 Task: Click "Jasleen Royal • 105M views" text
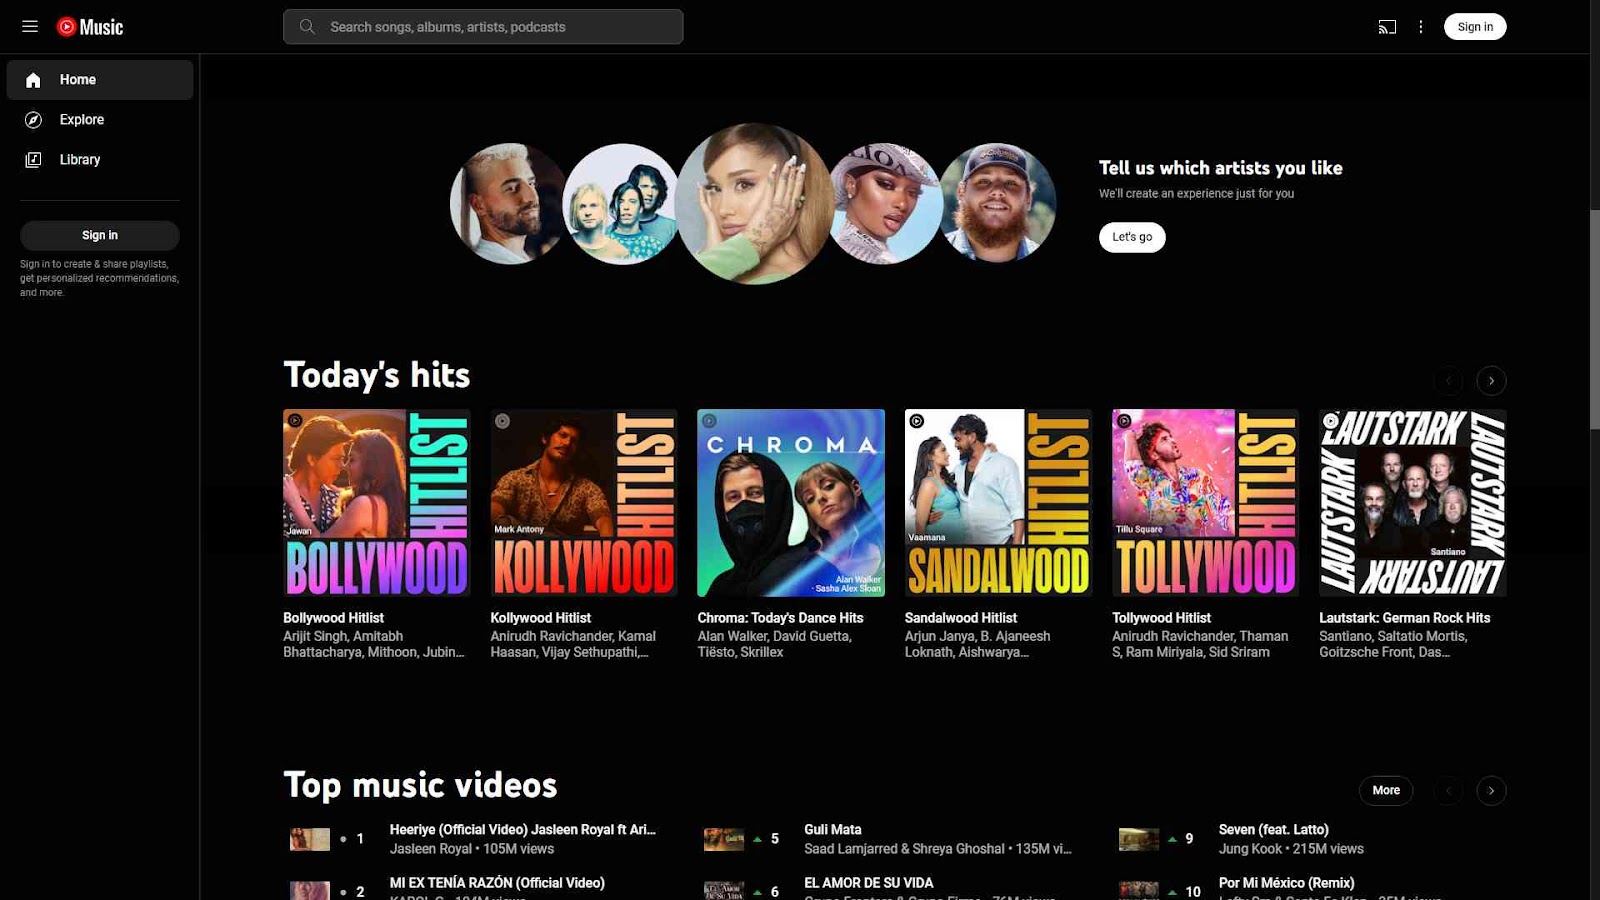[472, 849]
